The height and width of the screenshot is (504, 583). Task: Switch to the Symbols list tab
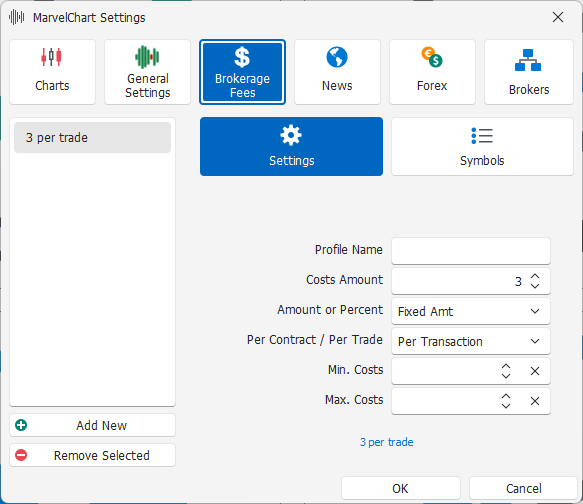pos(482,146)
